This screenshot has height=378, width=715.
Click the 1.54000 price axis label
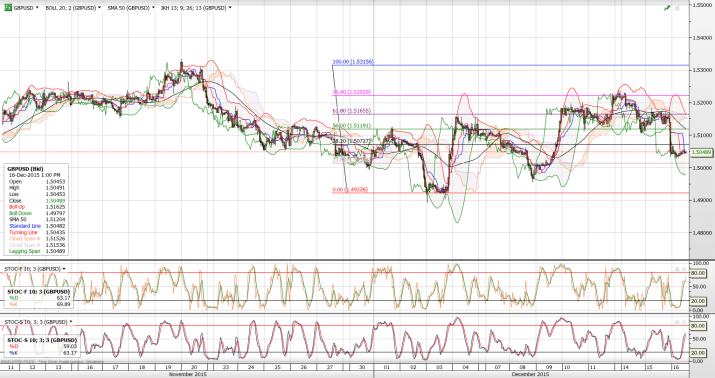(x=702, y=38)
